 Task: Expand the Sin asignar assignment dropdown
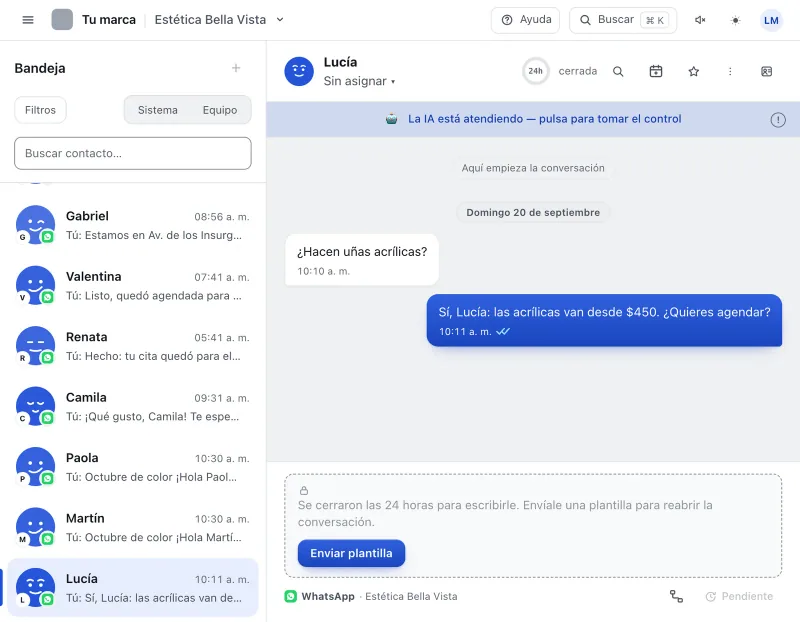pos(359,81)
